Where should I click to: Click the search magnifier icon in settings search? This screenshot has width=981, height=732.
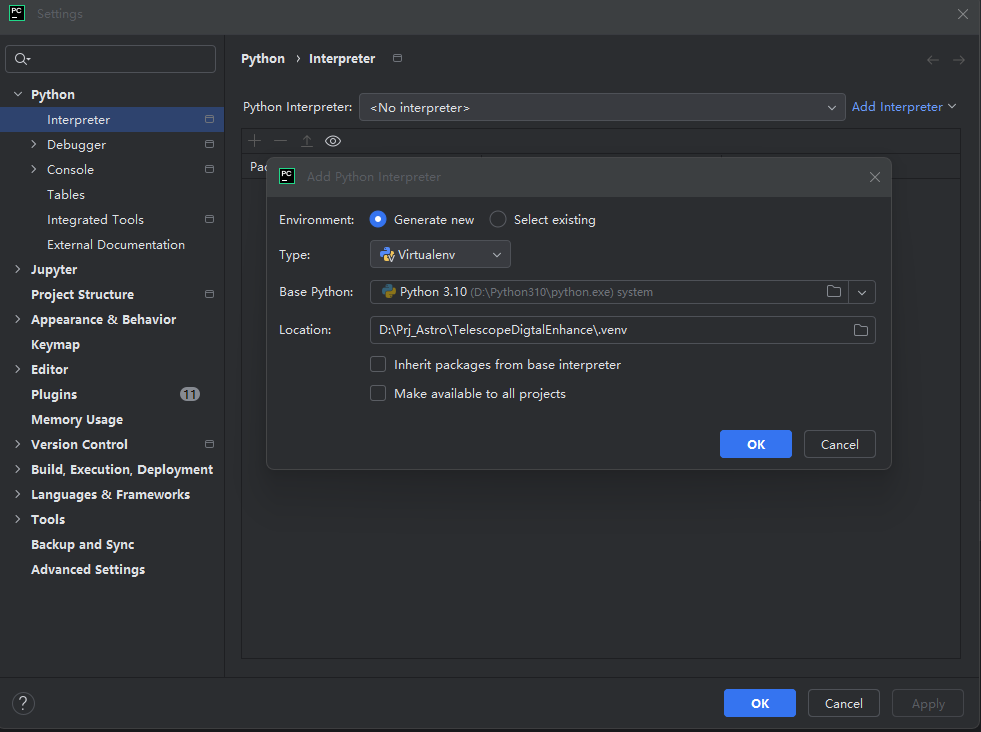point(22,59)
